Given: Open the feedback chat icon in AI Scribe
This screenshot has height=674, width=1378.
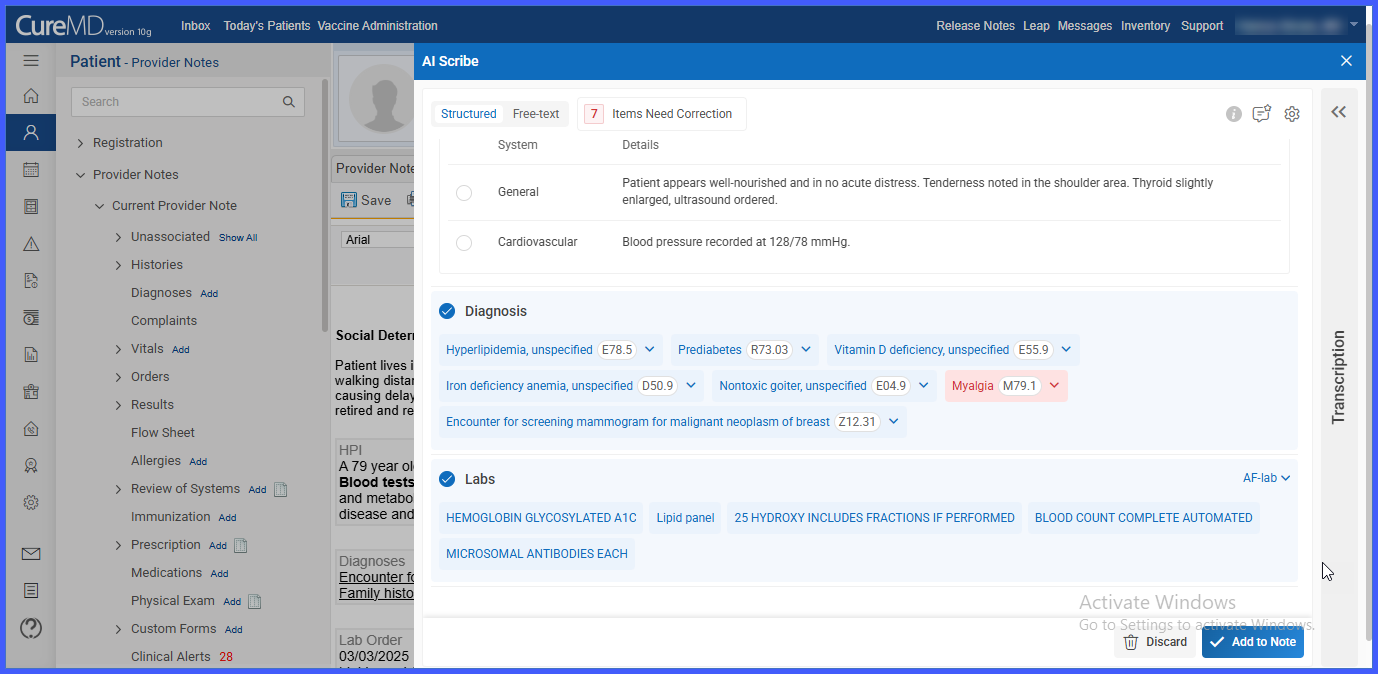Looking at the screenshot, I should pyautogui.click(x=1262, y=114).
